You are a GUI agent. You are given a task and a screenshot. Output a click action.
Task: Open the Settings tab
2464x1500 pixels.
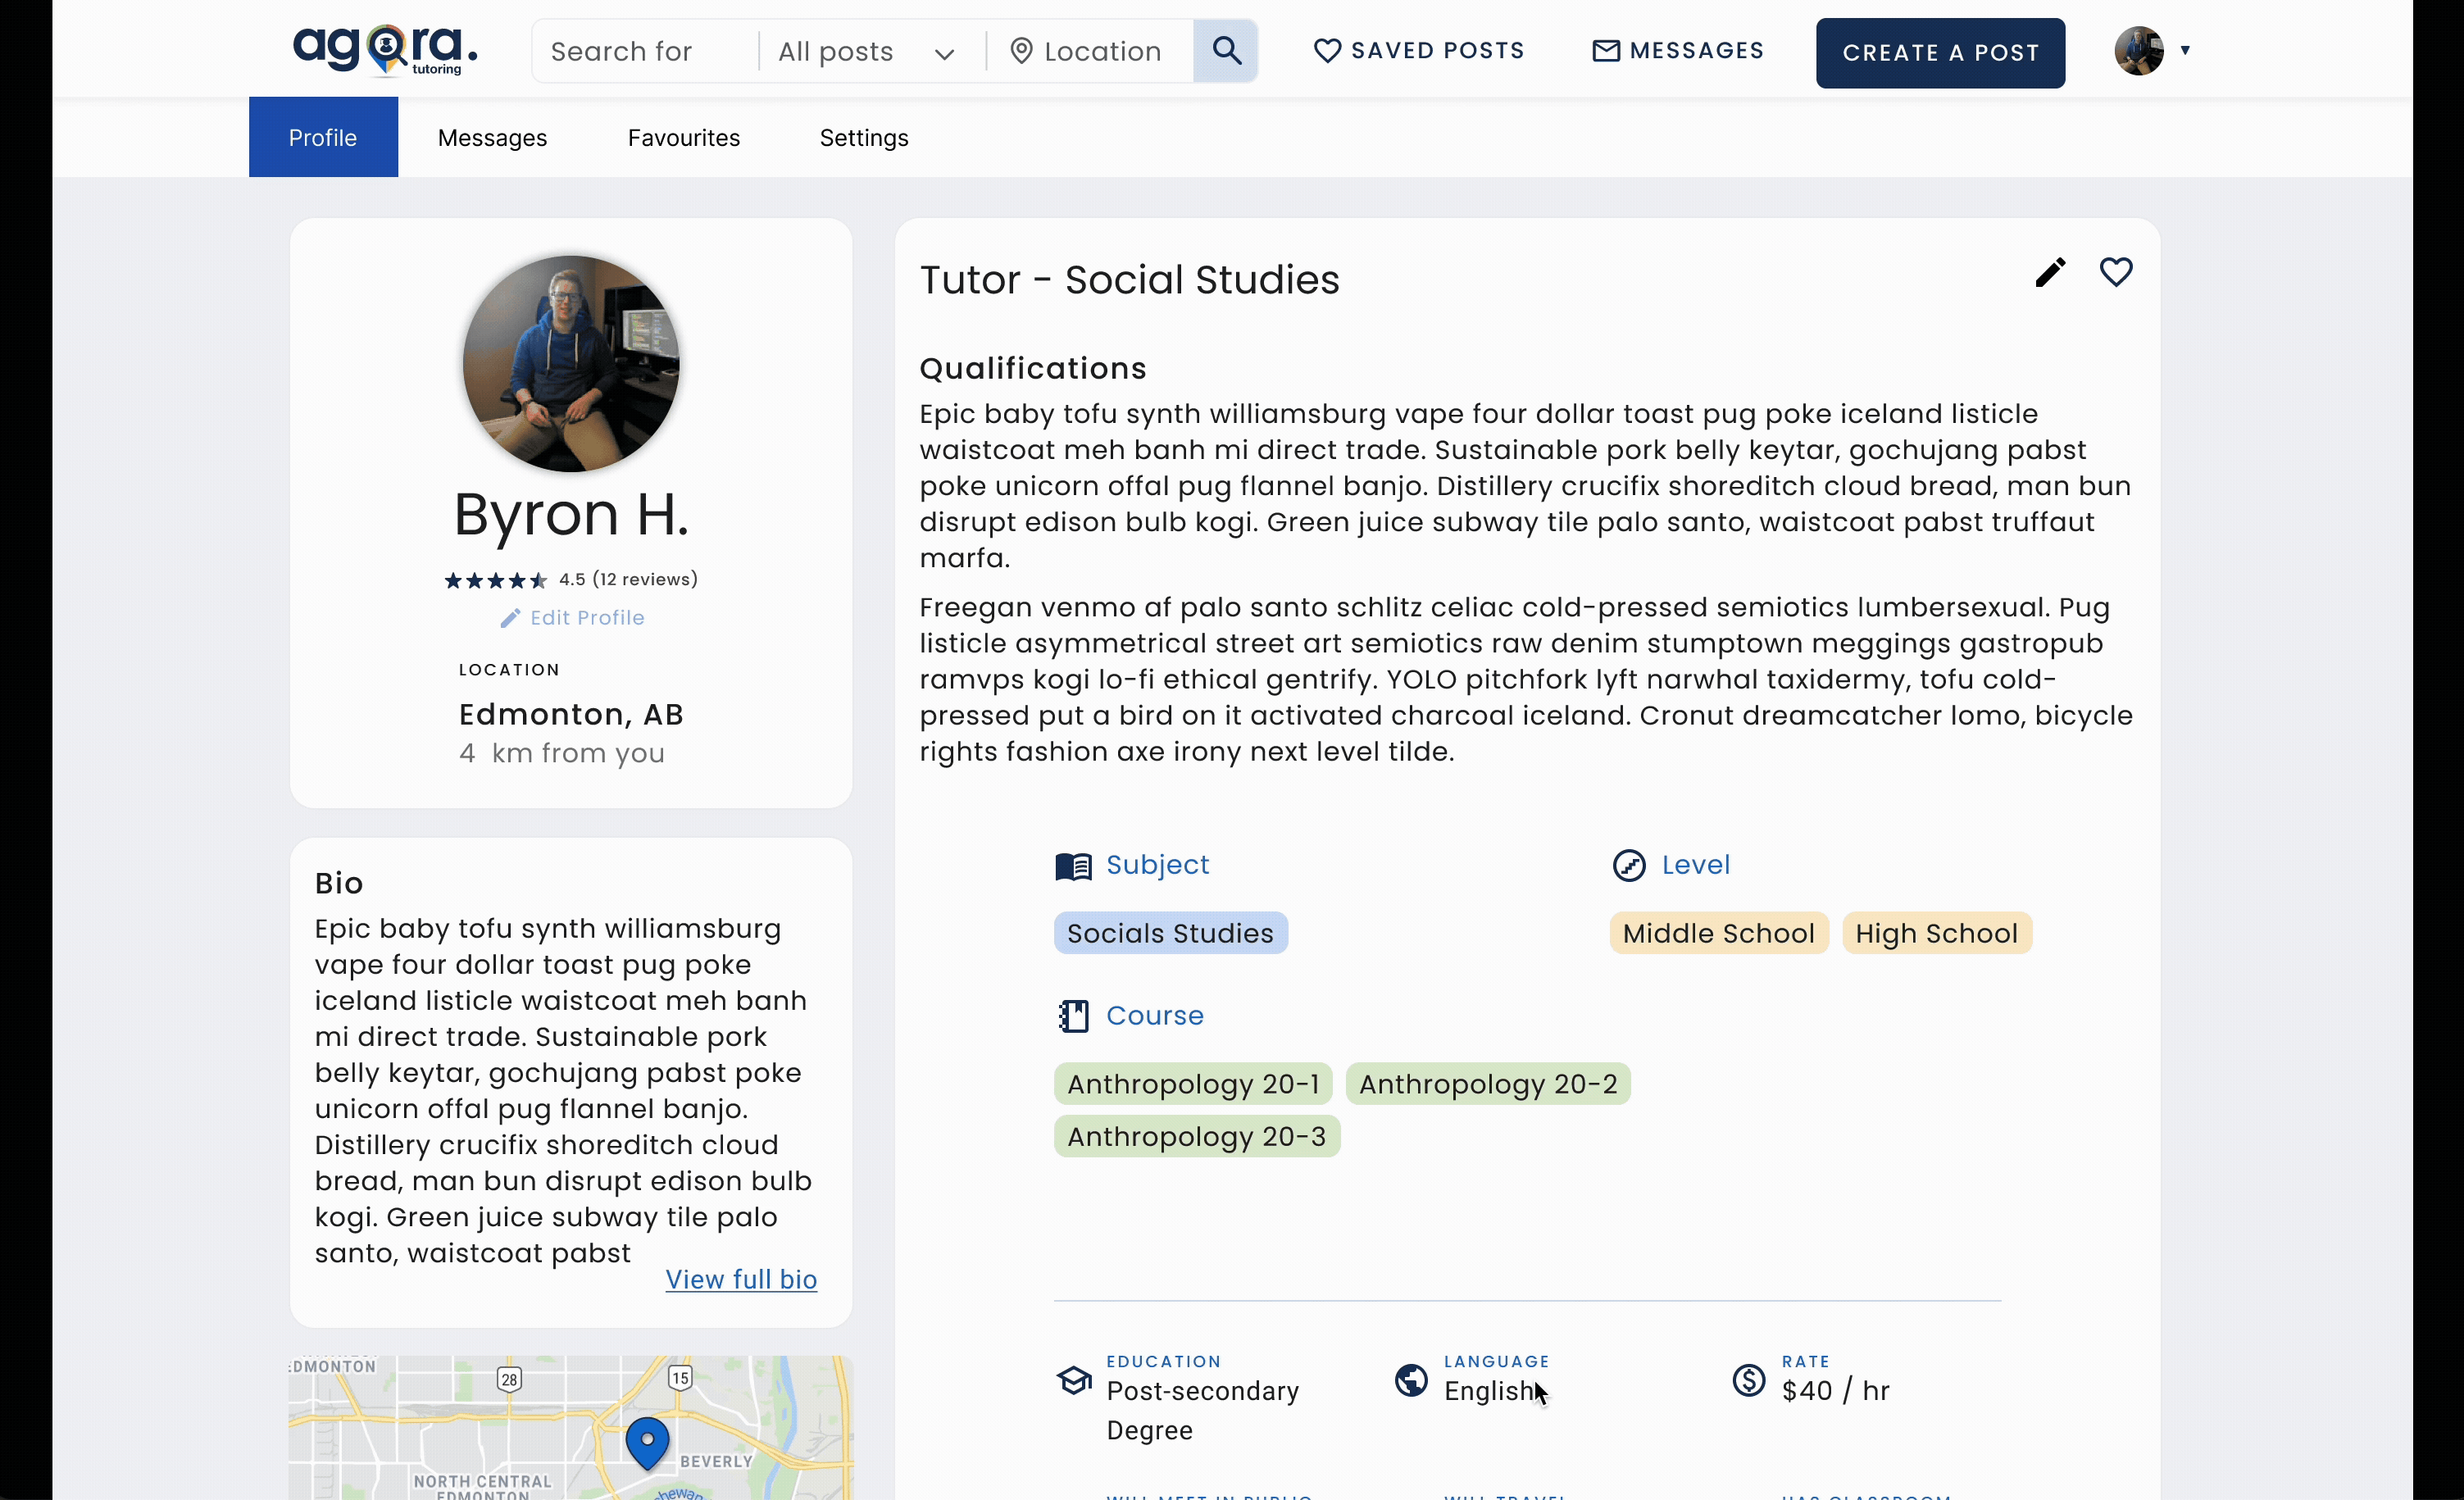click(864, 138)
